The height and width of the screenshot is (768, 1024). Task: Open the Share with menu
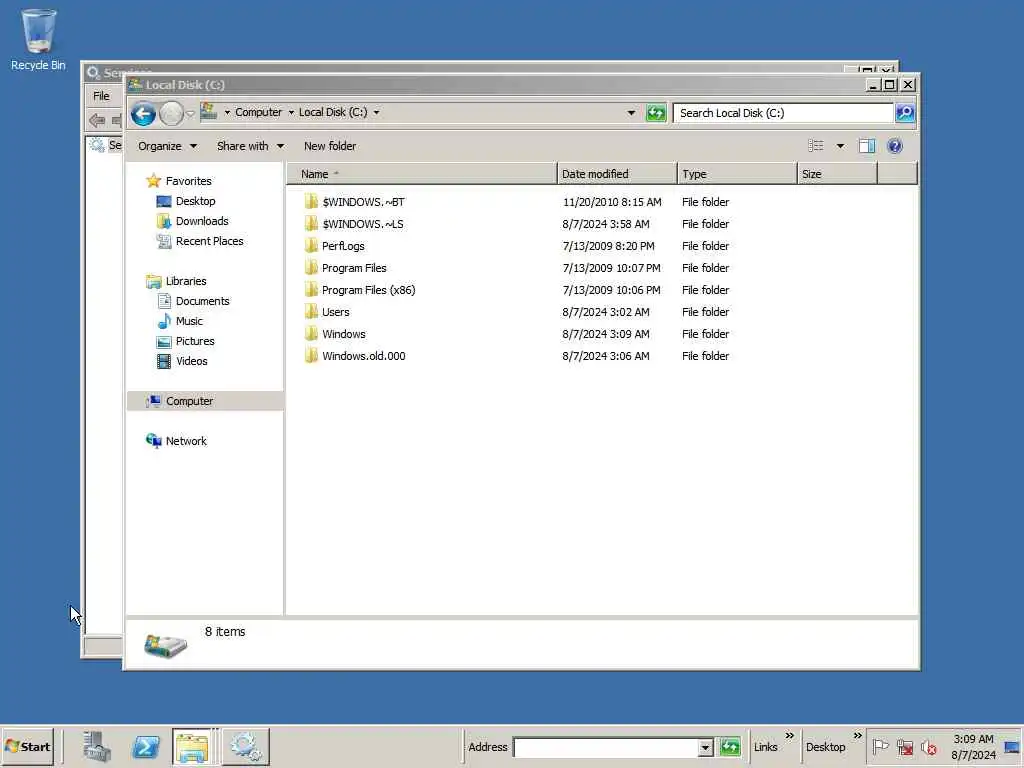point(250,146)
